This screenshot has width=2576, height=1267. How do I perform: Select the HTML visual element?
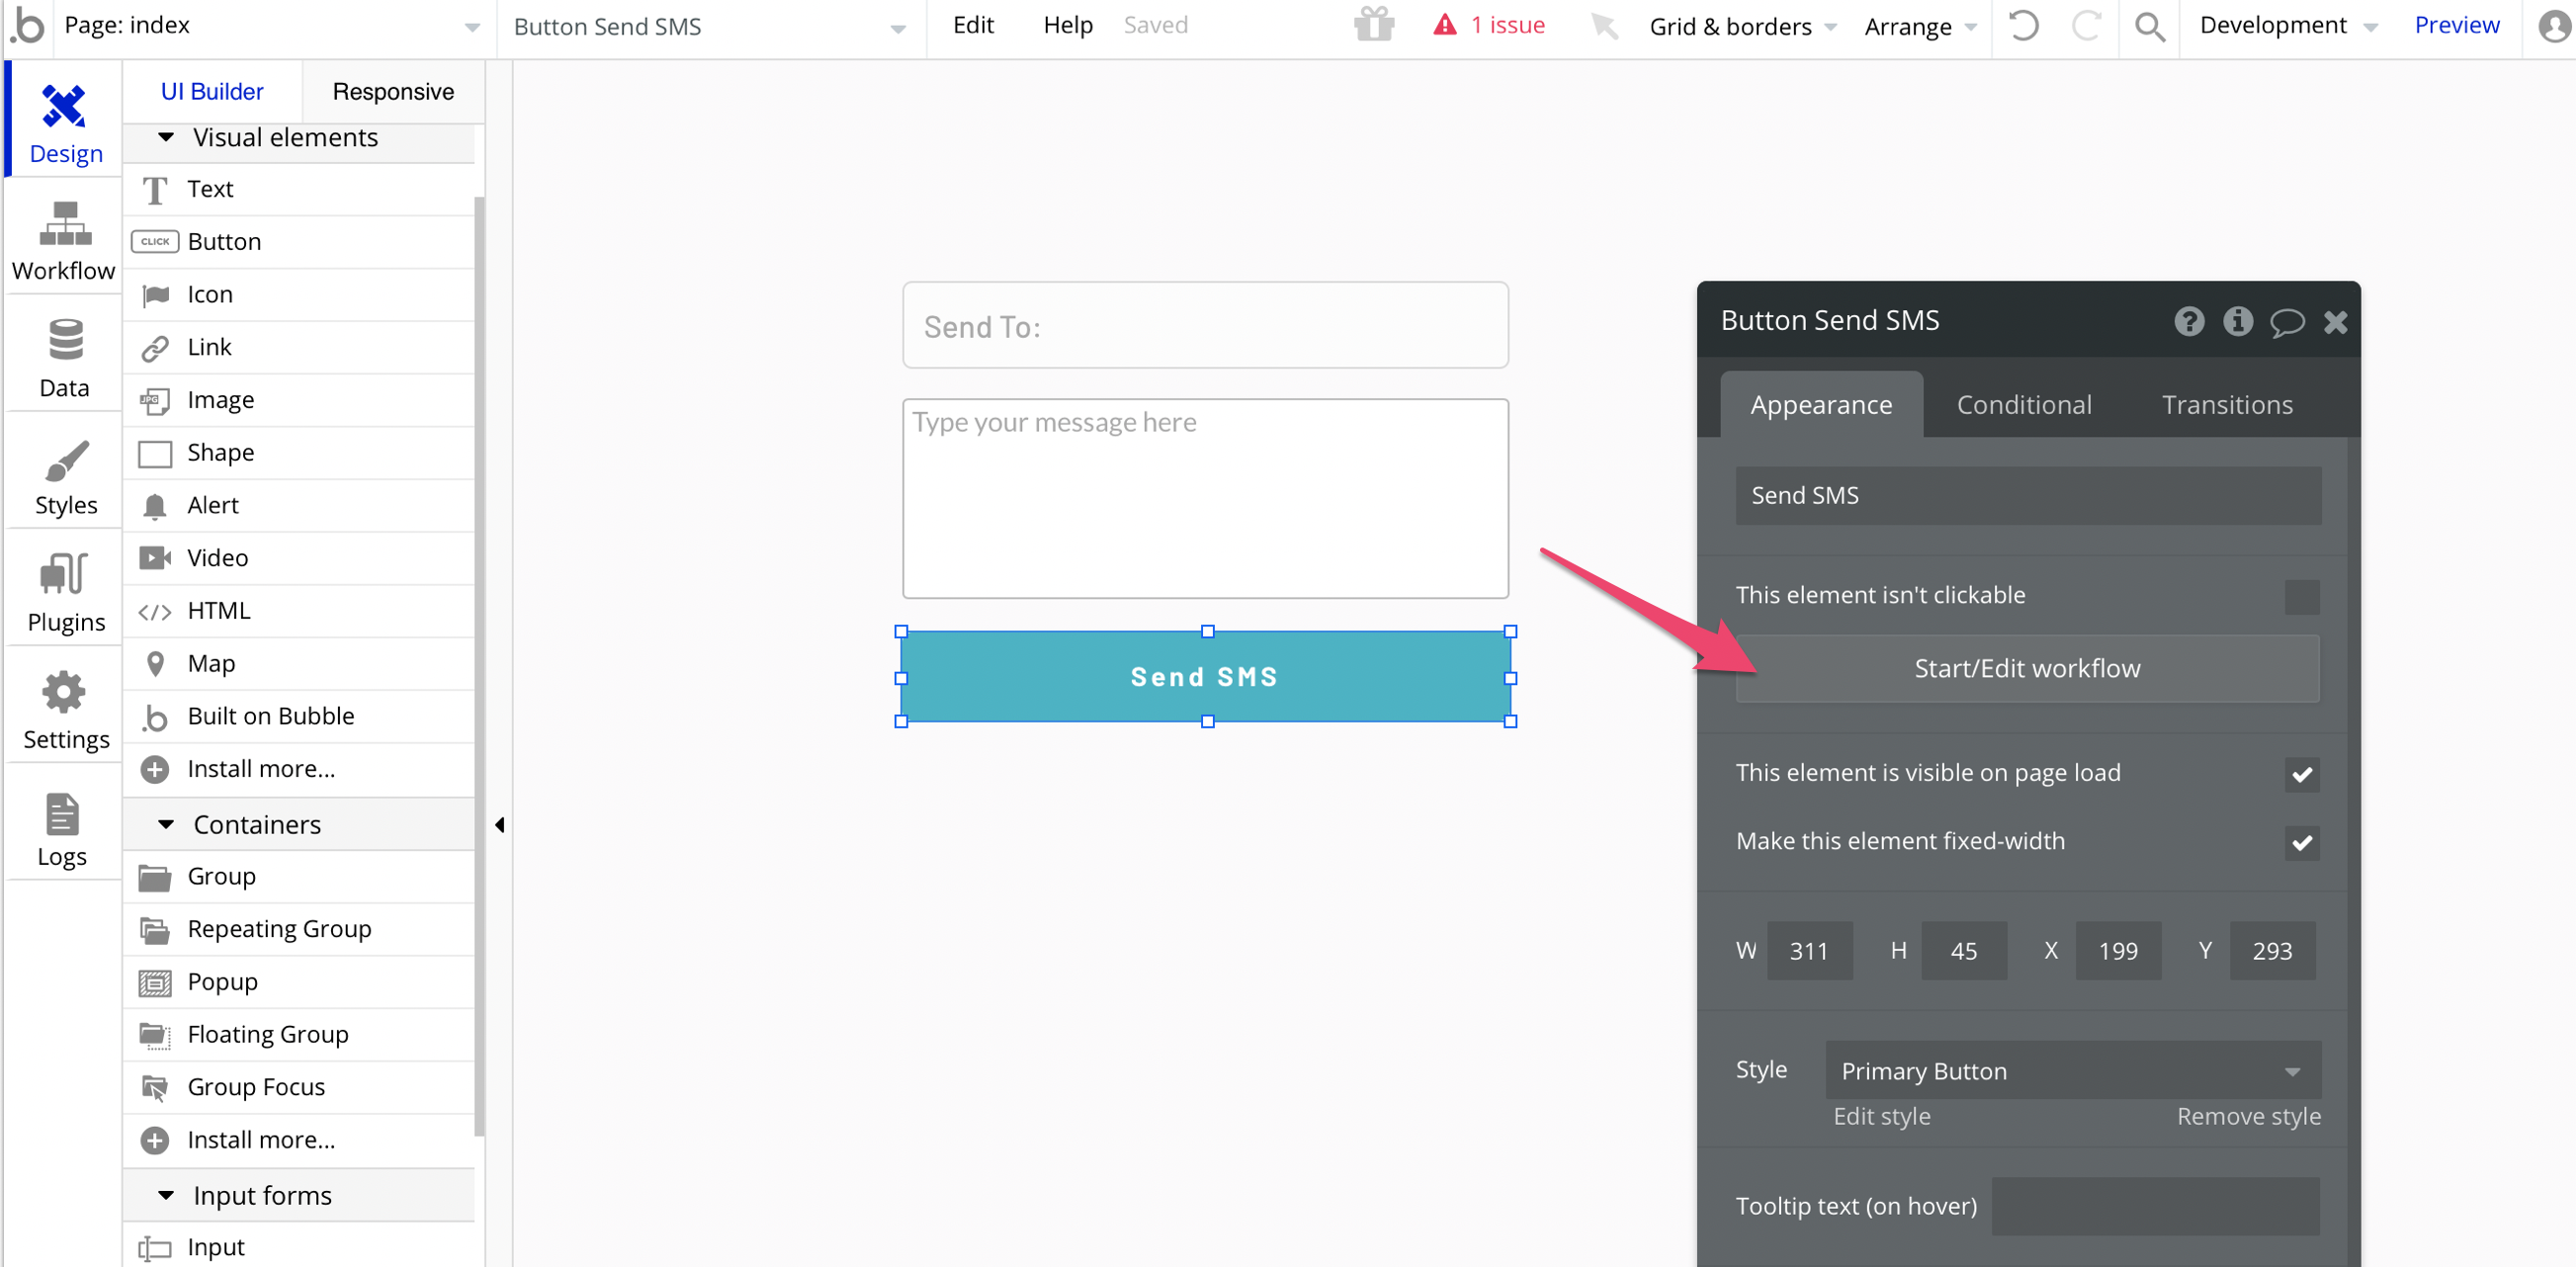pos(298,611)
